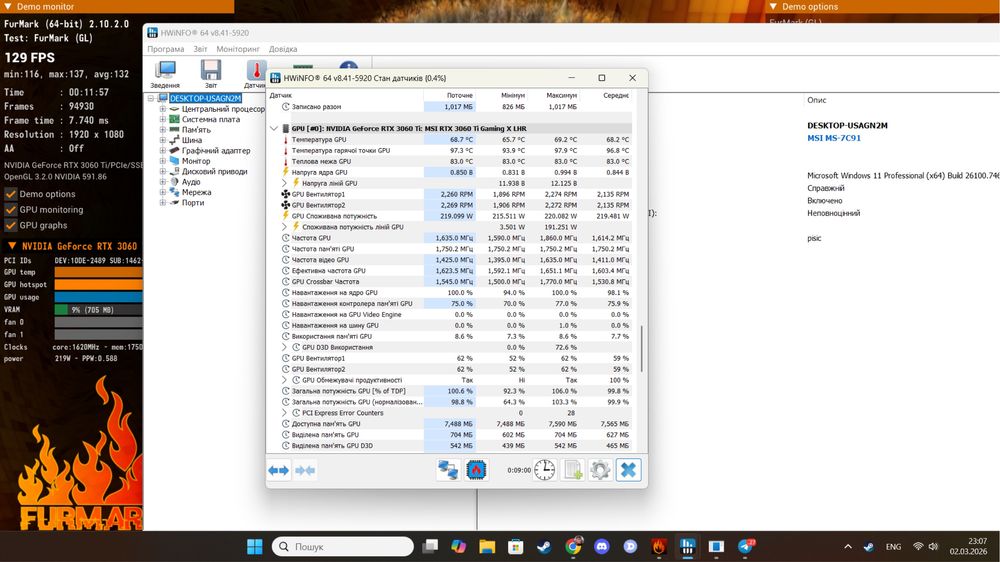Click the HWiNFO taskbar icon
Screen dimensions: 1000x562
[x=688, y=547]
